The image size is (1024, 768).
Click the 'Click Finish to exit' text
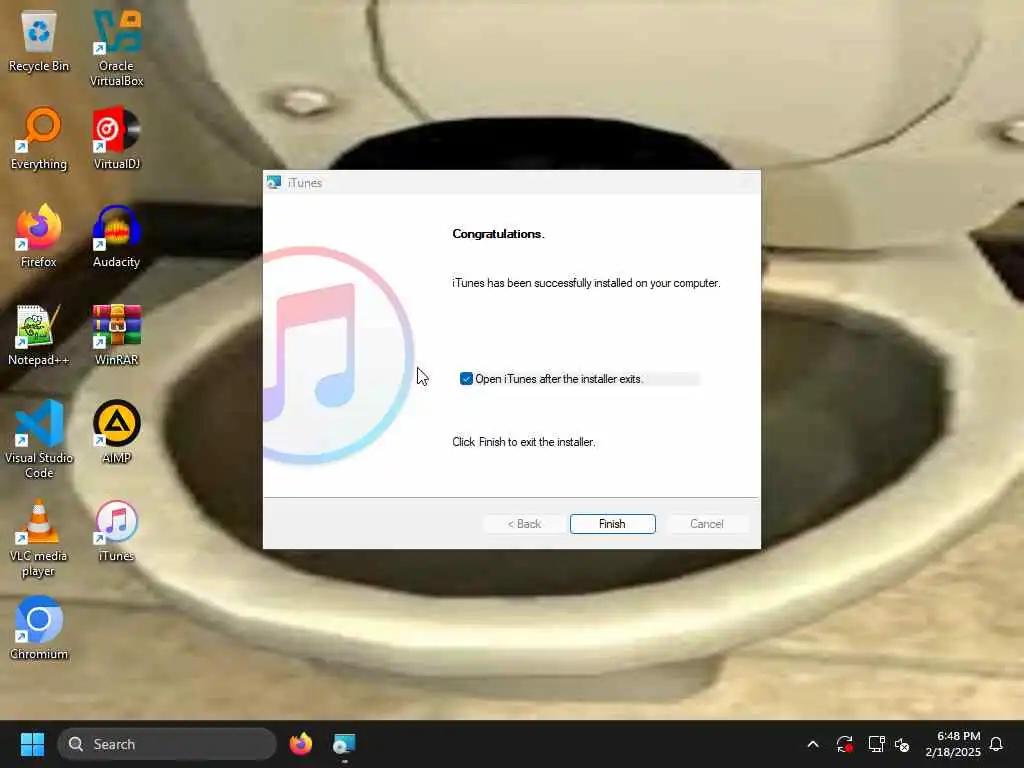(524, 442)
